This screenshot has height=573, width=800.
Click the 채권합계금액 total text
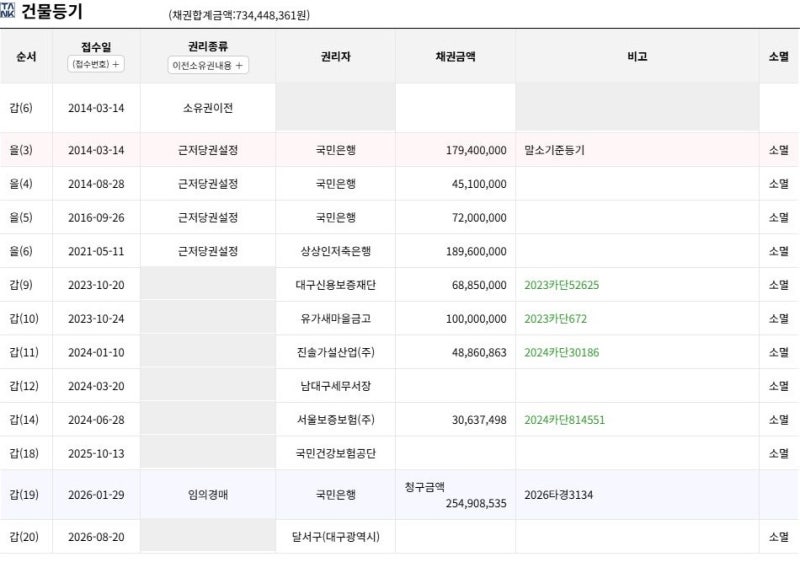(x=239, y=15)
